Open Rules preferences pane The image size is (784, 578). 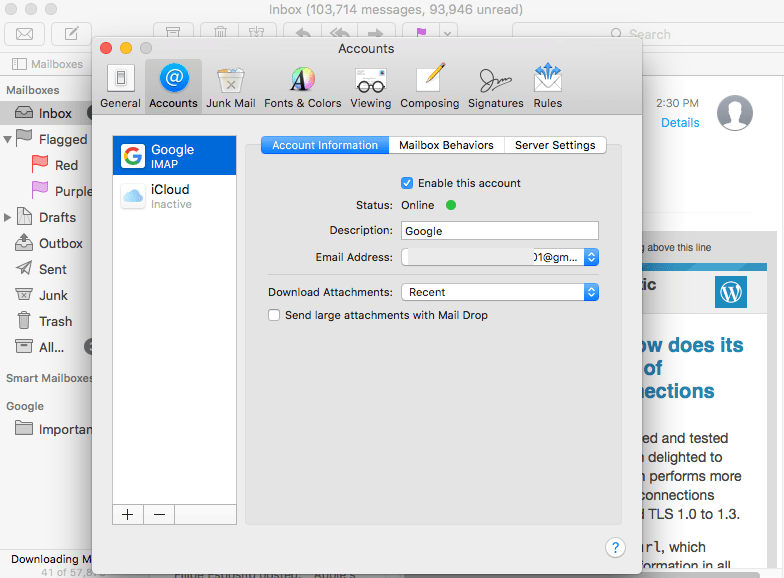pyautogui.click(x=547, y=86)
